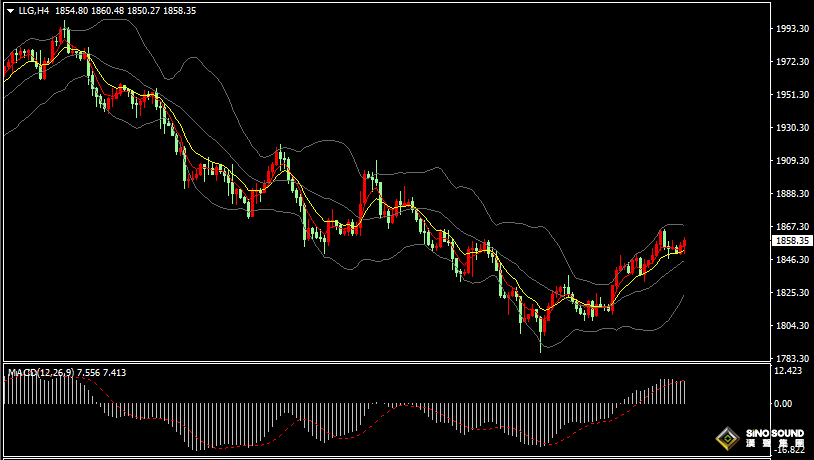Click the MACD value 7.413 readout

pyautogui.click(x=115, y=372)
